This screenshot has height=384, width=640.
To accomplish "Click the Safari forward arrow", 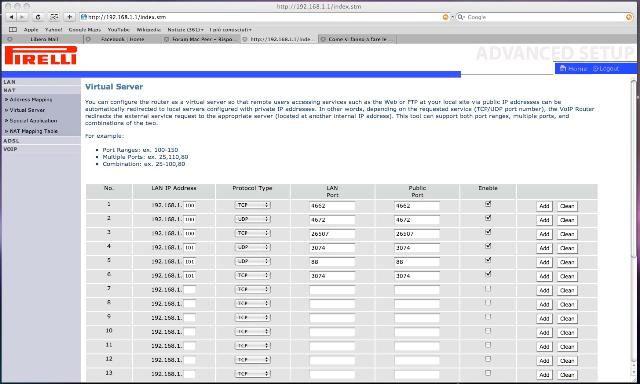I will point(22,17).
